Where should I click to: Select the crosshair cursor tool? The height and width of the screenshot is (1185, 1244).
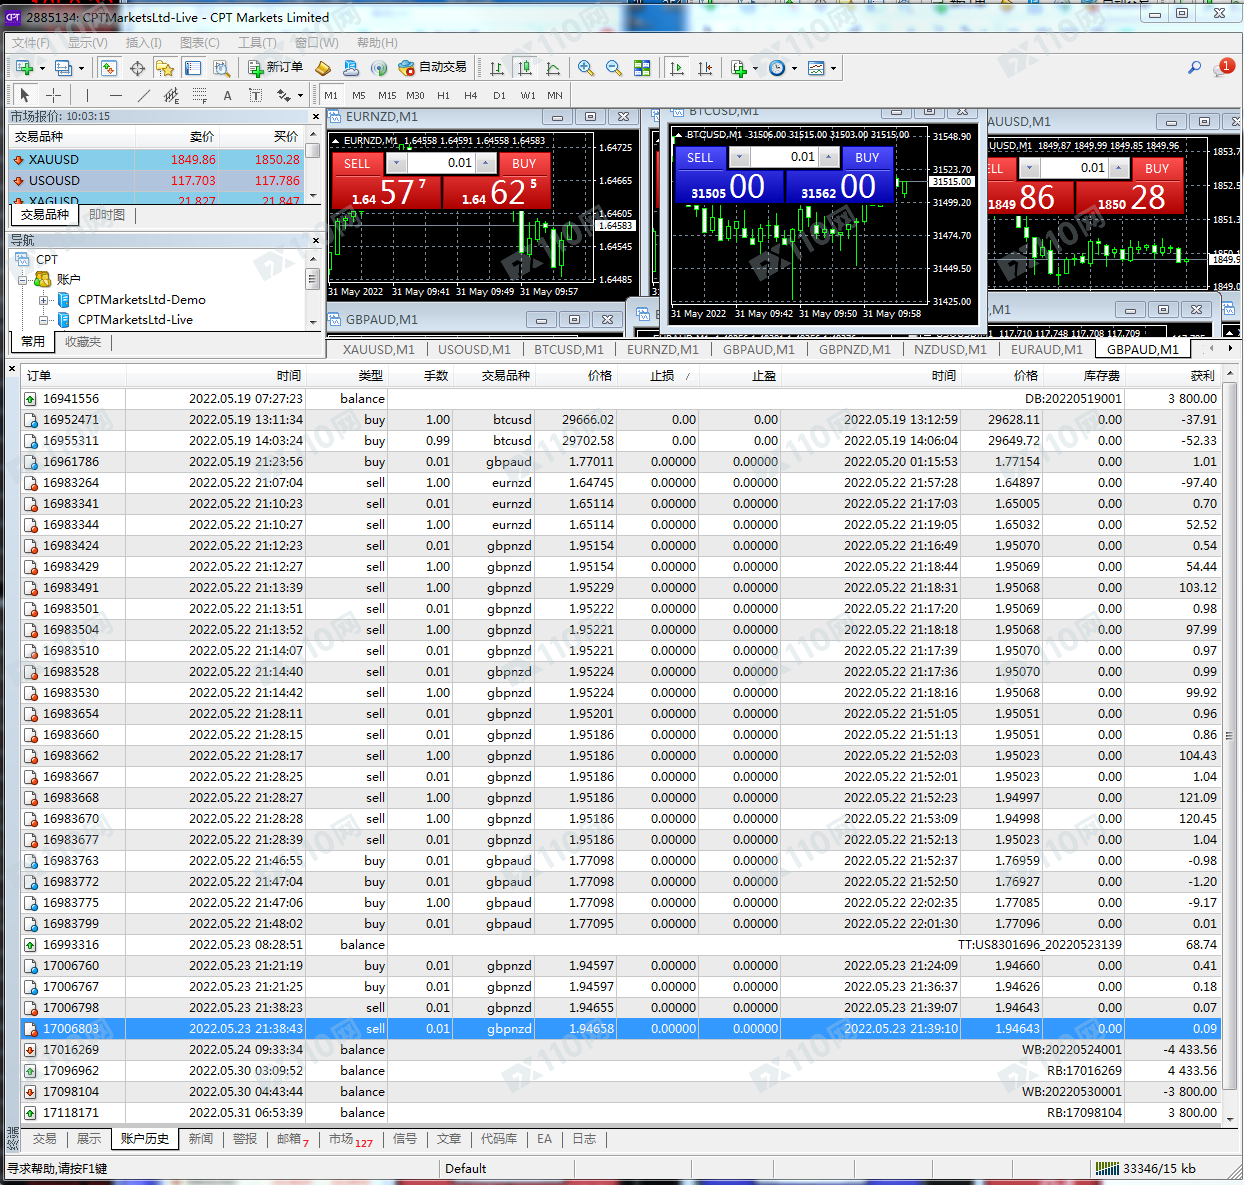(x=54, y=95)
